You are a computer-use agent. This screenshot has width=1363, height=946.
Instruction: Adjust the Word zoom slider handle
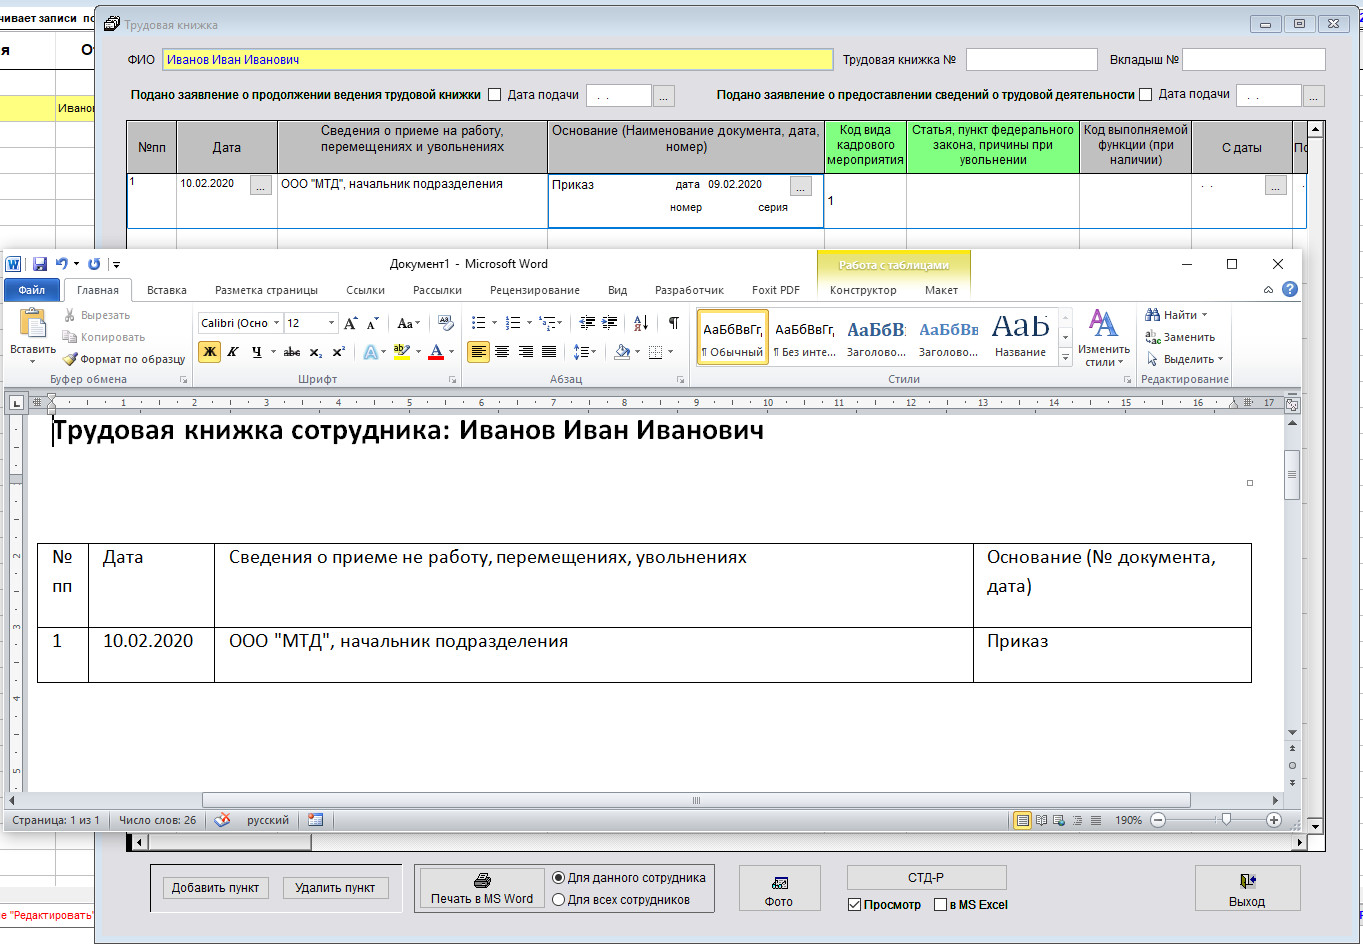(1226, 820)
